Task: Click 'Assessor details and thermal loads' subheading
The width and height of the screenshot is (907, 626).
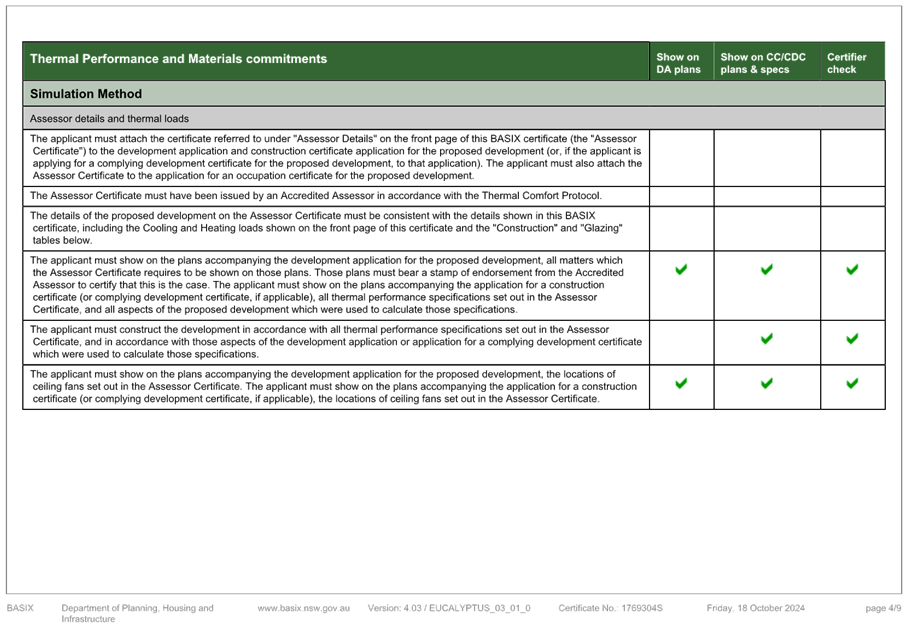Action: (109, 119)
